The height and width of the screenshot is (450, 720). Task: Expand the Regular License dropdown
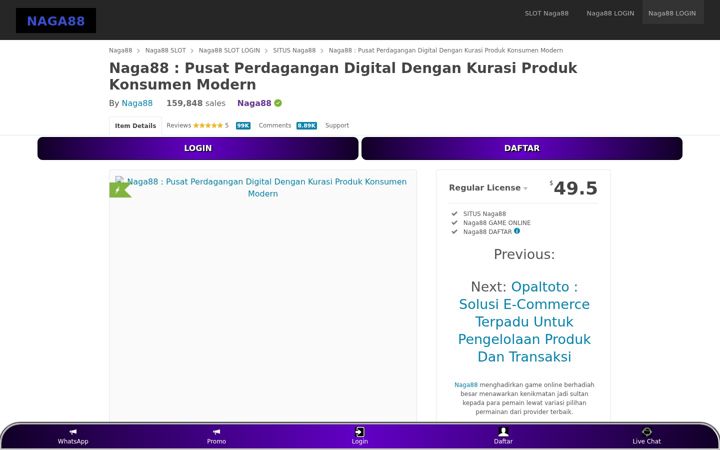(x=488, y=188)
